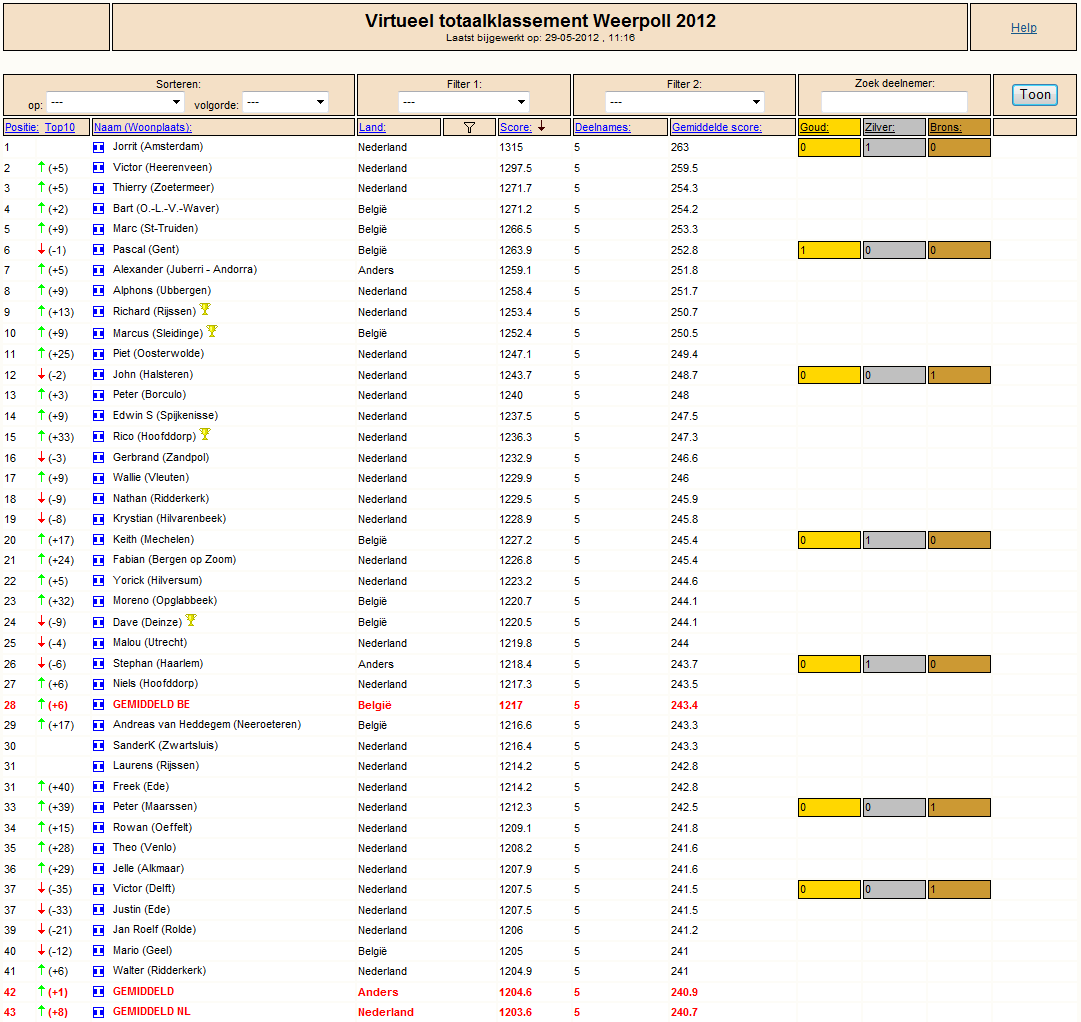Open the Filter 1 dropdown
Screen dimensions: 1081x1022
coord(463,102)
